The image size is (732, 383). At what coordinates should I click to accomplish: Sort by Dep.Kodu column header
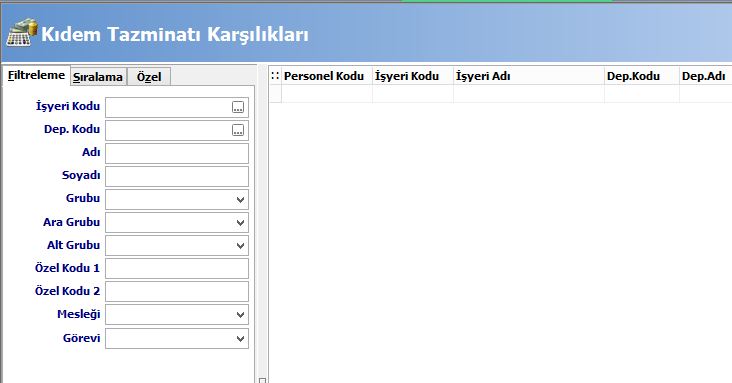pyautogui.click(x=641, y=76)
